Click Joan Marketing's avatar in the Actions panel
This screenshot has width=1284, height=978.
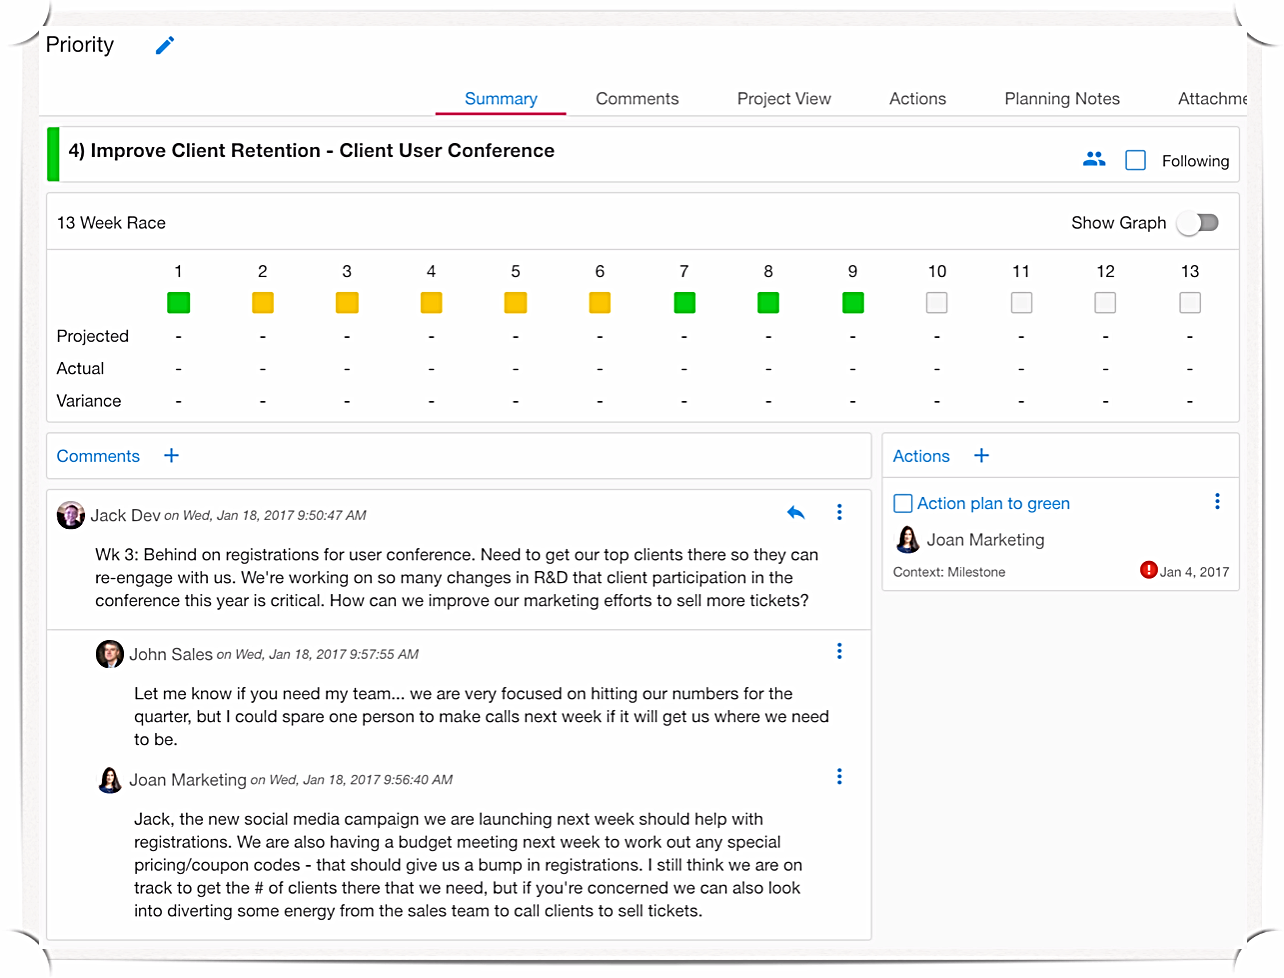pos(908,540)
